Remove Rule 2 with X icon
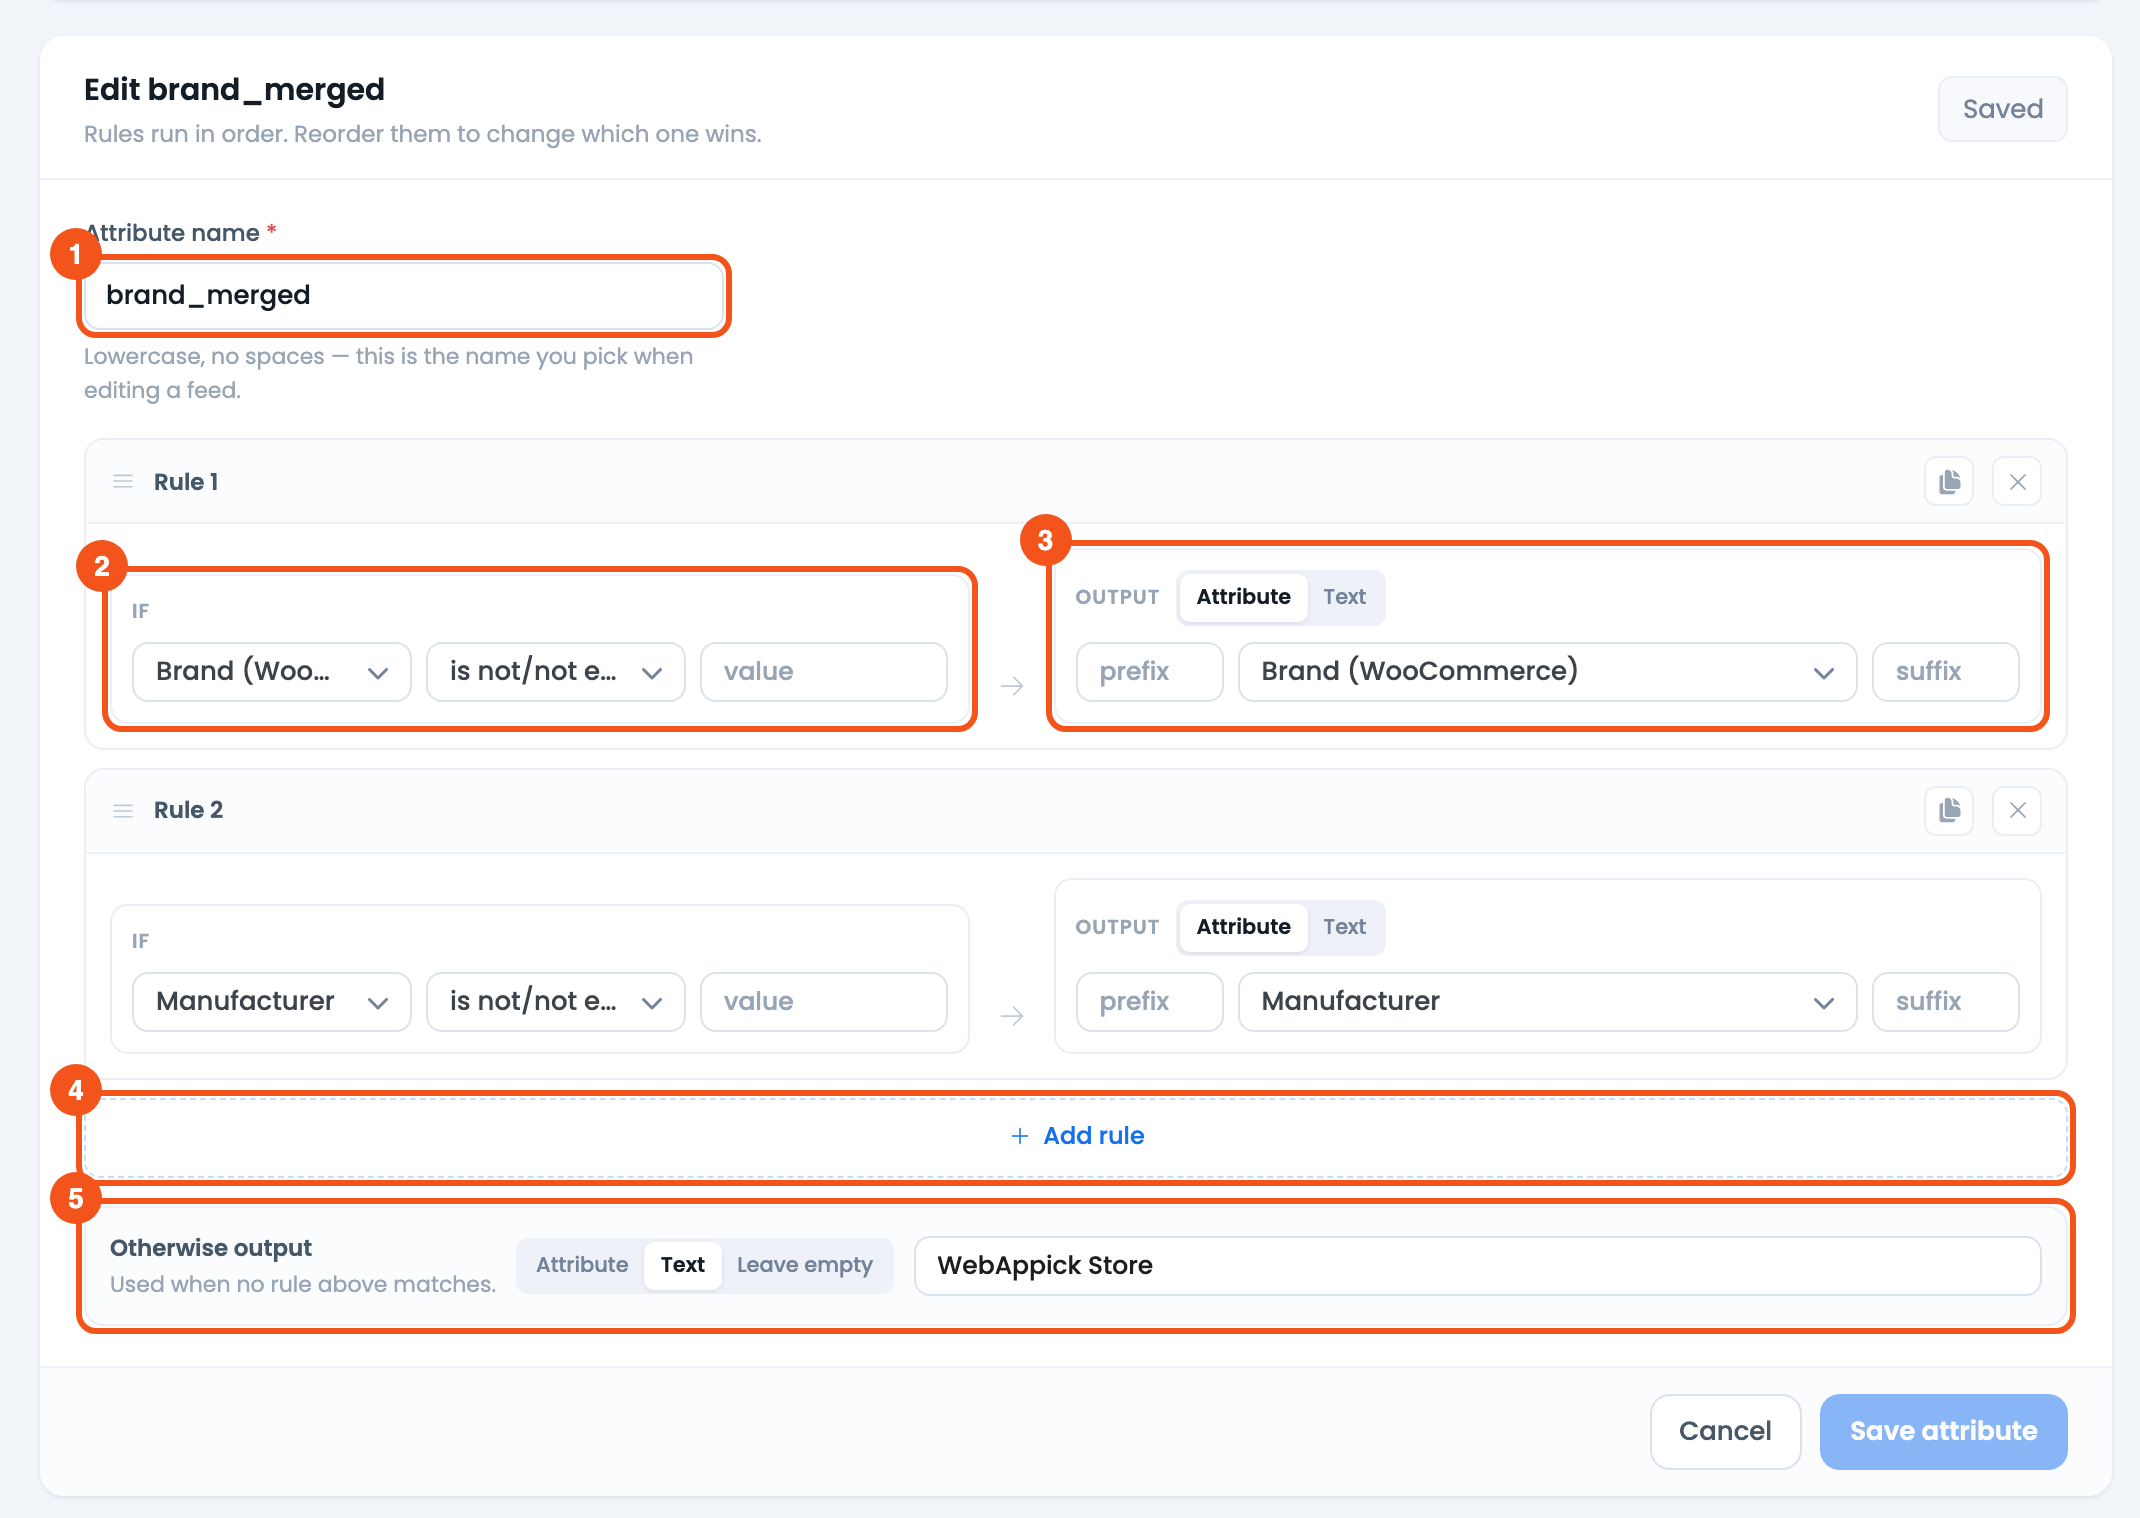 point(2017,810)
